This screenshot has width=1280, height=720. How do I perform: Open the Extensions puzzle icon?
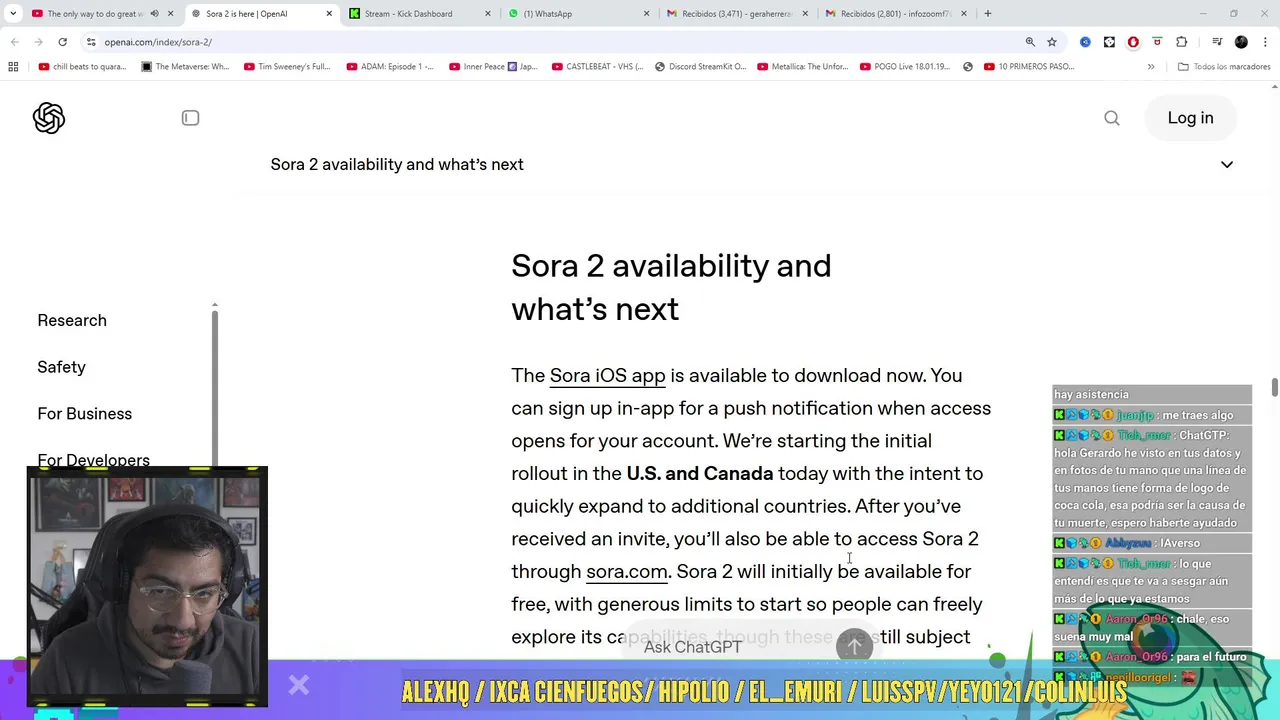(x=1181, y=42)
